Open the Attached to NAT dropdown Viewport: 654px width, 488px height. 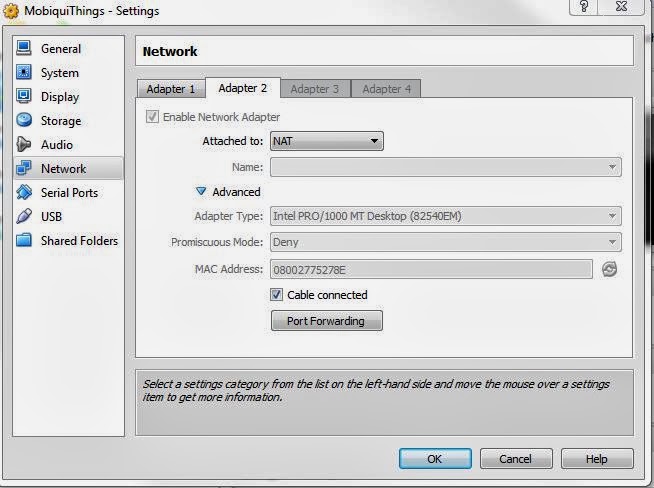327,141
